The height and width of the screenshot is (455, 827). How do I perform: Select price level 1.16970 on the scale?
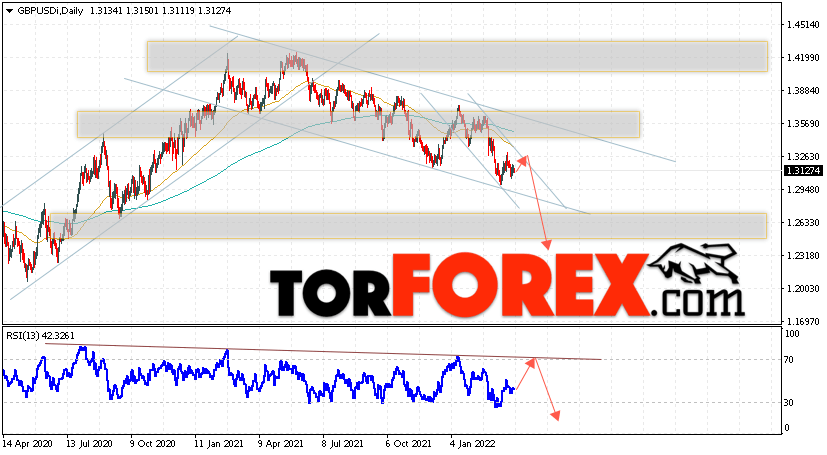pyautogui.click(x=803, y=321)
